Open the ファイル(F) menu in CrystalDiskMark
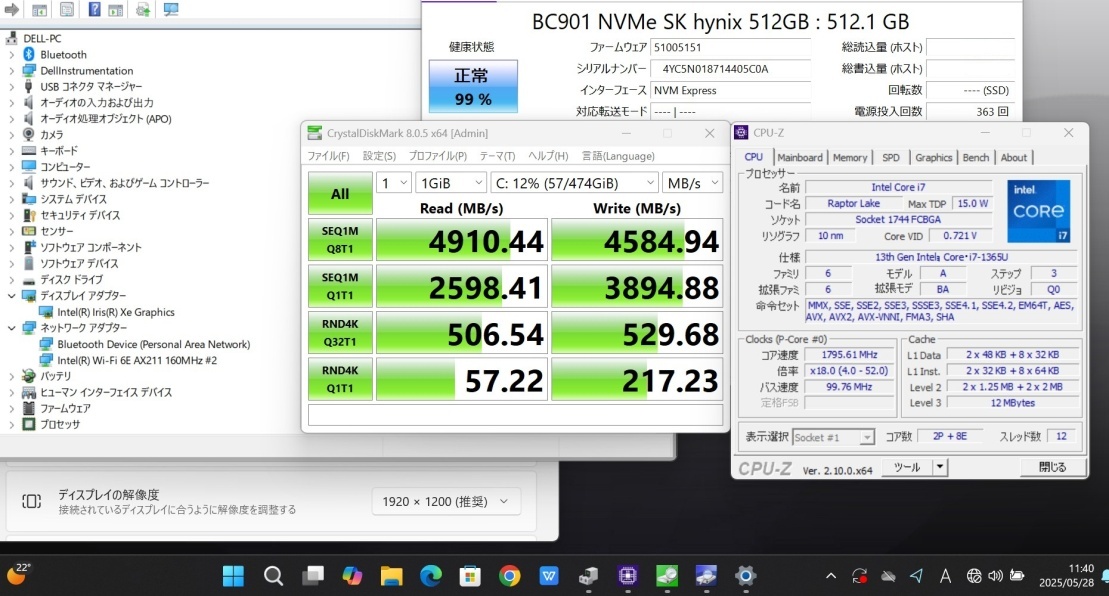 (x=328, y=156)
